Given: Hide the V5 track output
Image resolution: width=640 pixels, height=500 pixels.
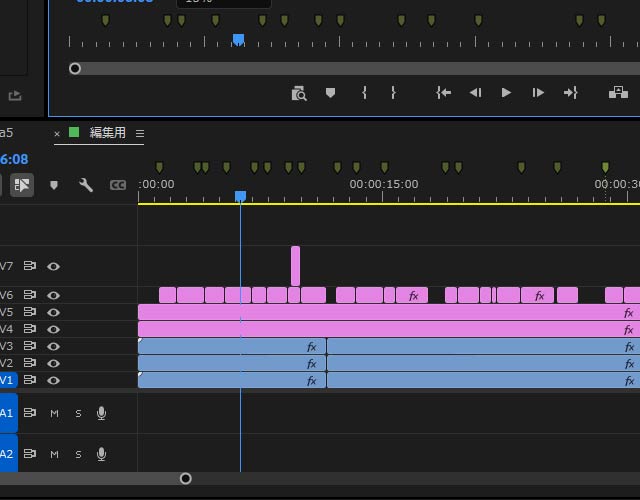Looking at the screenshot, I should tap(53, 312).
